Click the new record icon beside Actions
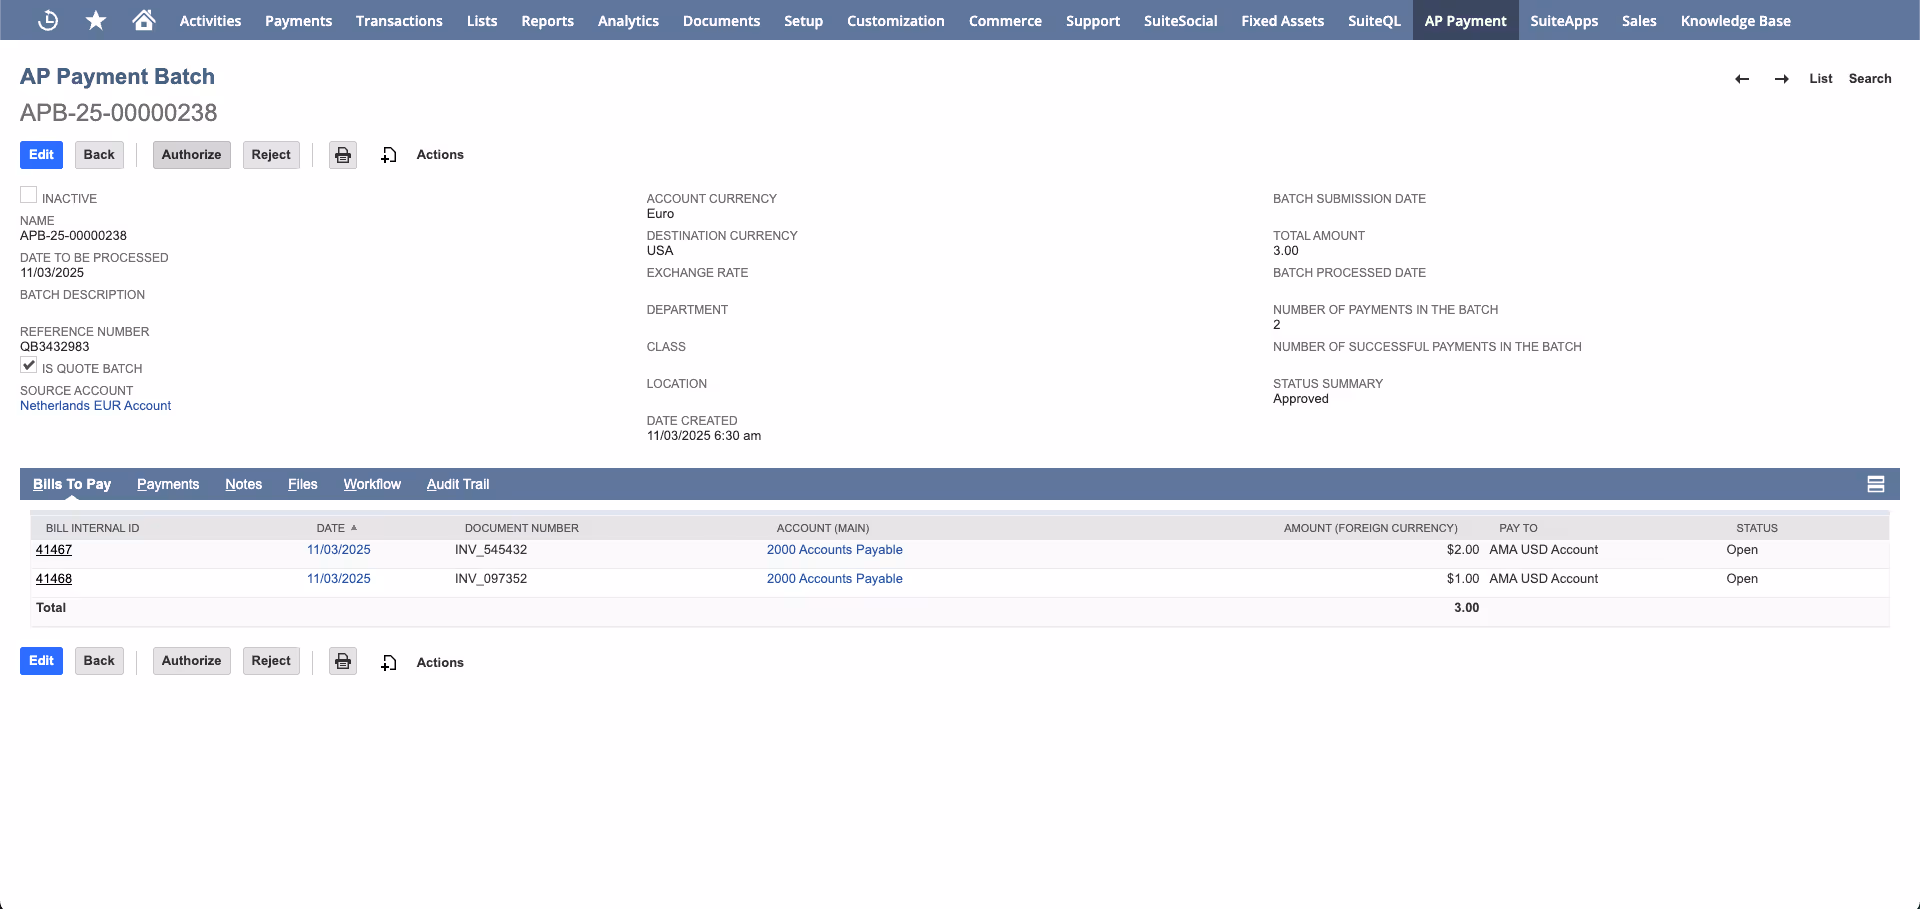This screenshot has height=909, width=1920. coord(389,155)
